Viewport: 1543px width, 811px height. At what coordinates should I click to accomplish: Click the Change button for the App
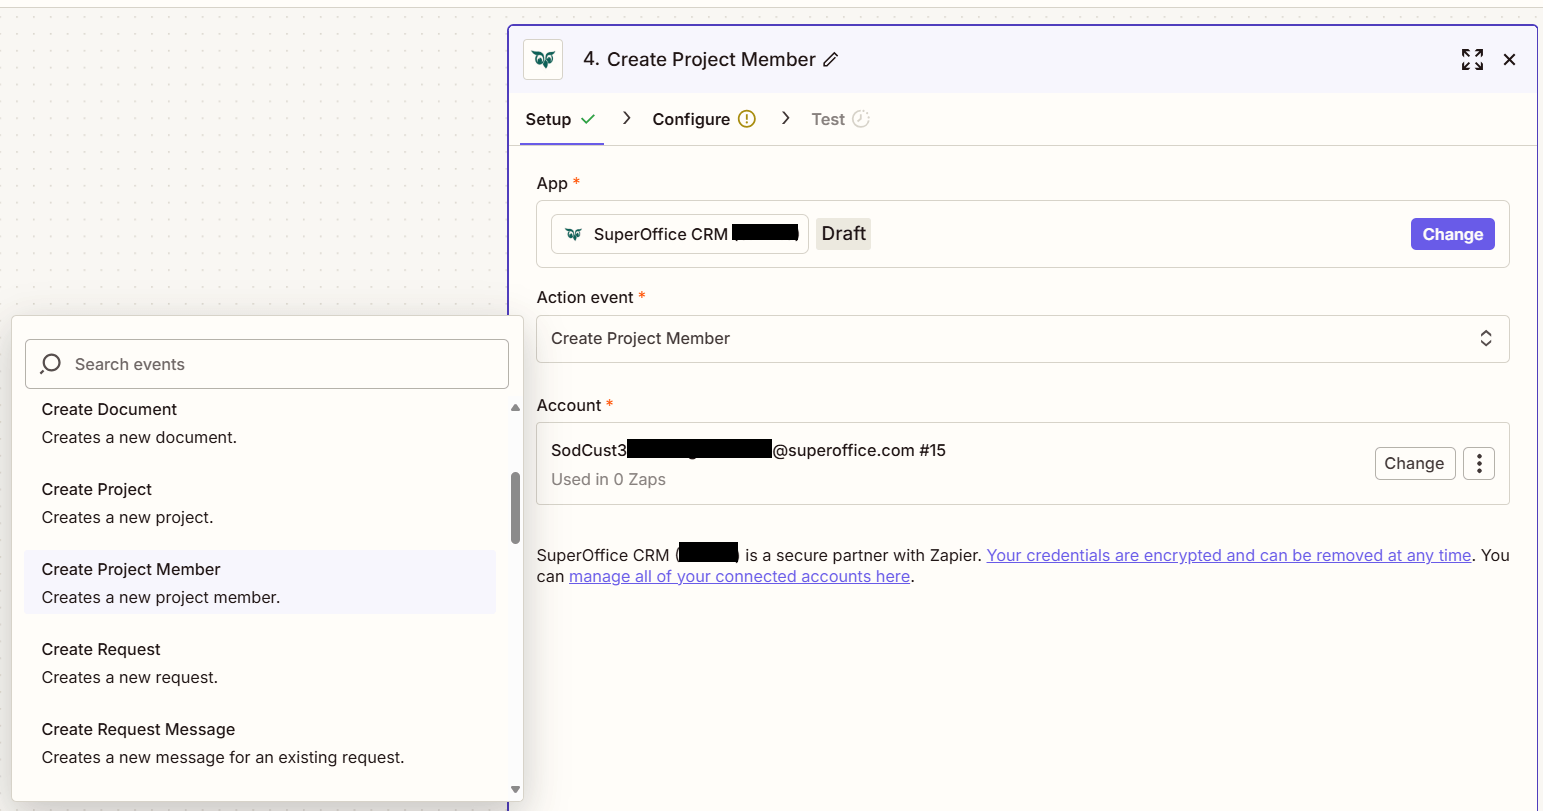point(1452,233)
